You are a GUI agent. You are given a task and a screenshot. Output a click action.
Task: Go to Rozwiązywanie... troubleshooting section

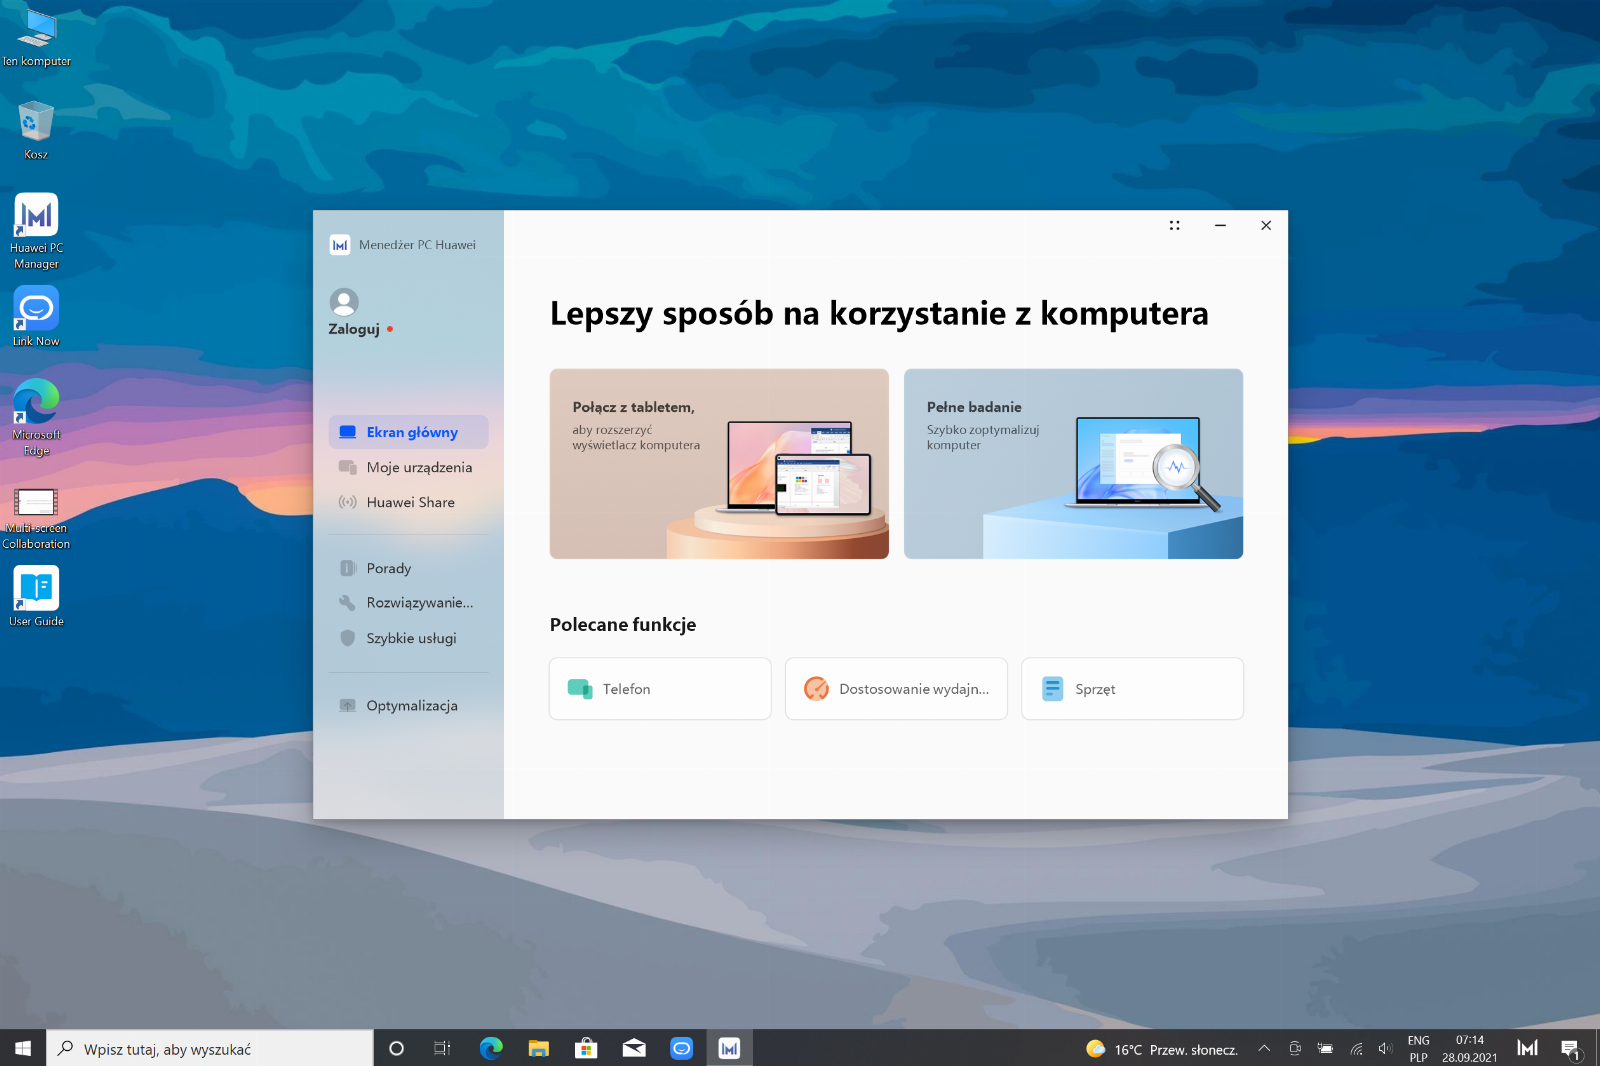(x=408, y=603)
